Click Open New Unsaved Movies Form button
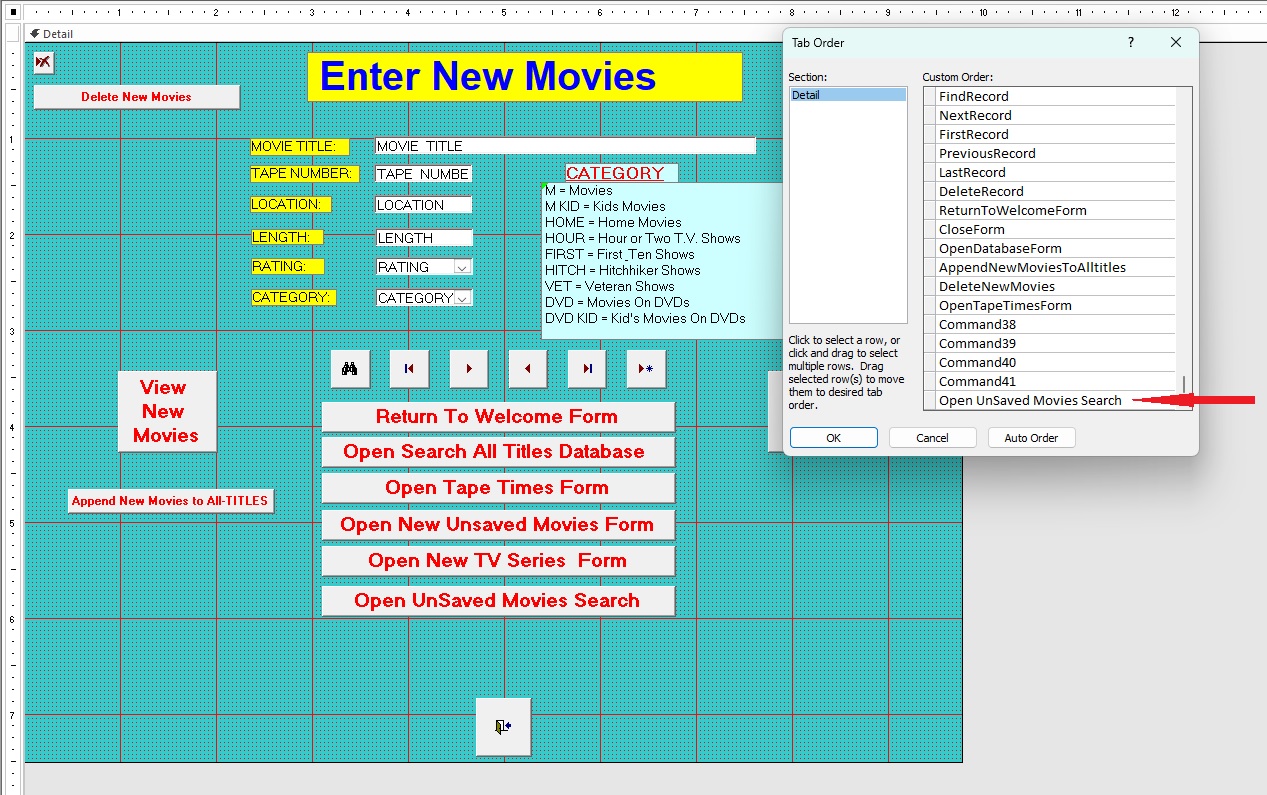 pyautogui.click(x=498, y=525)
